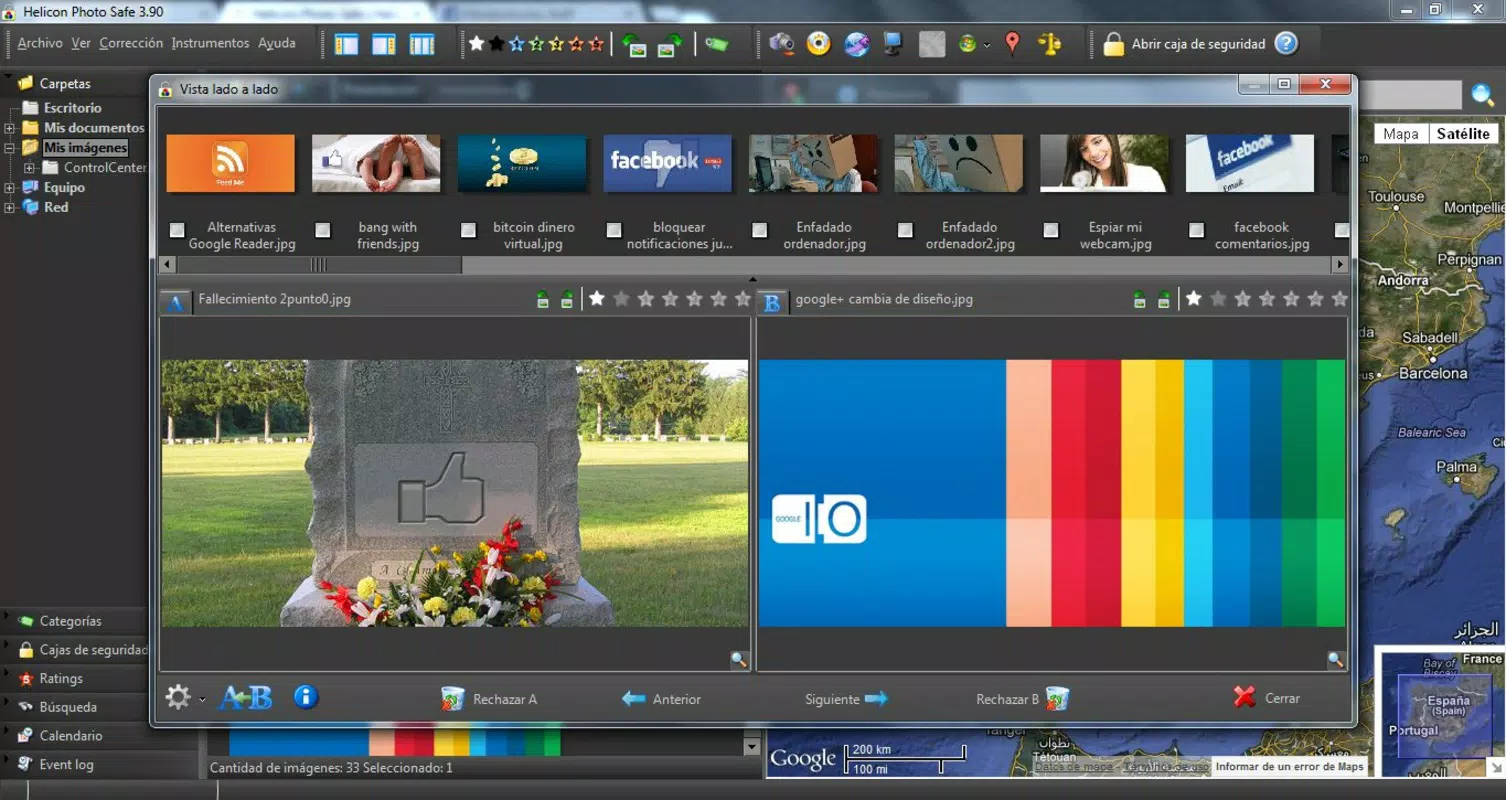This screenshot has height=800, width=1506.
Task: Collapse the Mis imágenes folder node
Action: point(9,148)
